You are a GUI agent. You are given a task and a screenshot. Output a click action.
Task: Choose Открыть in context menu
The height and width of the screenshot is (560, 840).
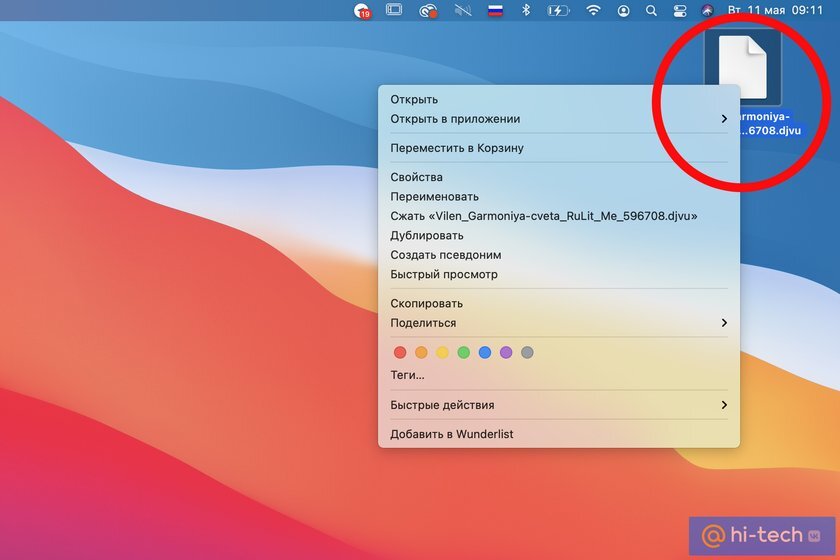click(559, 99)
